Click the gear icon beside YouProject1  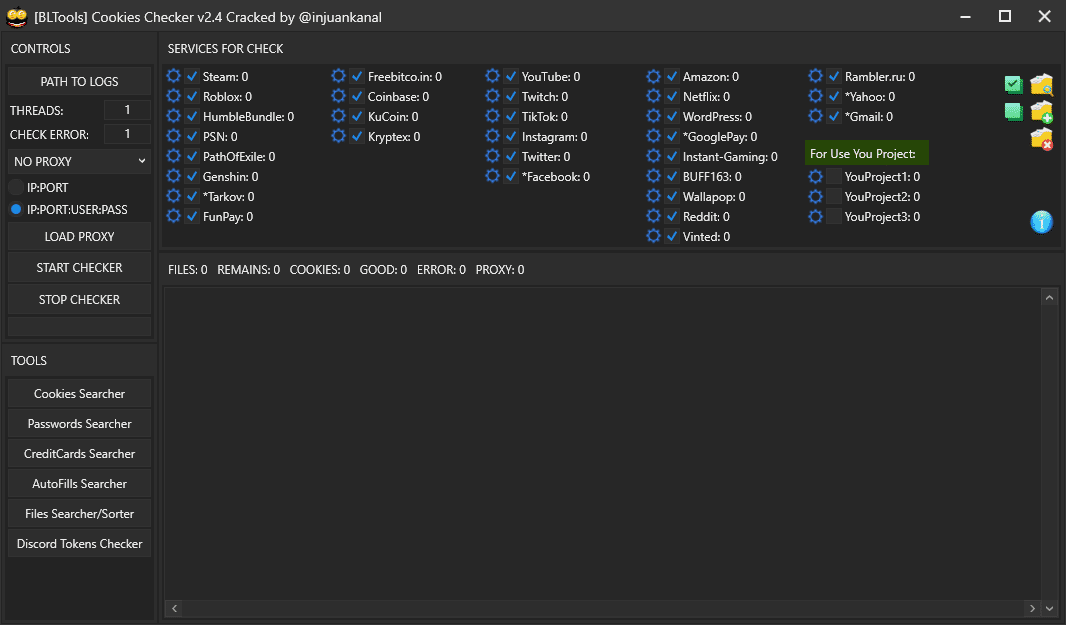point(816,177)
